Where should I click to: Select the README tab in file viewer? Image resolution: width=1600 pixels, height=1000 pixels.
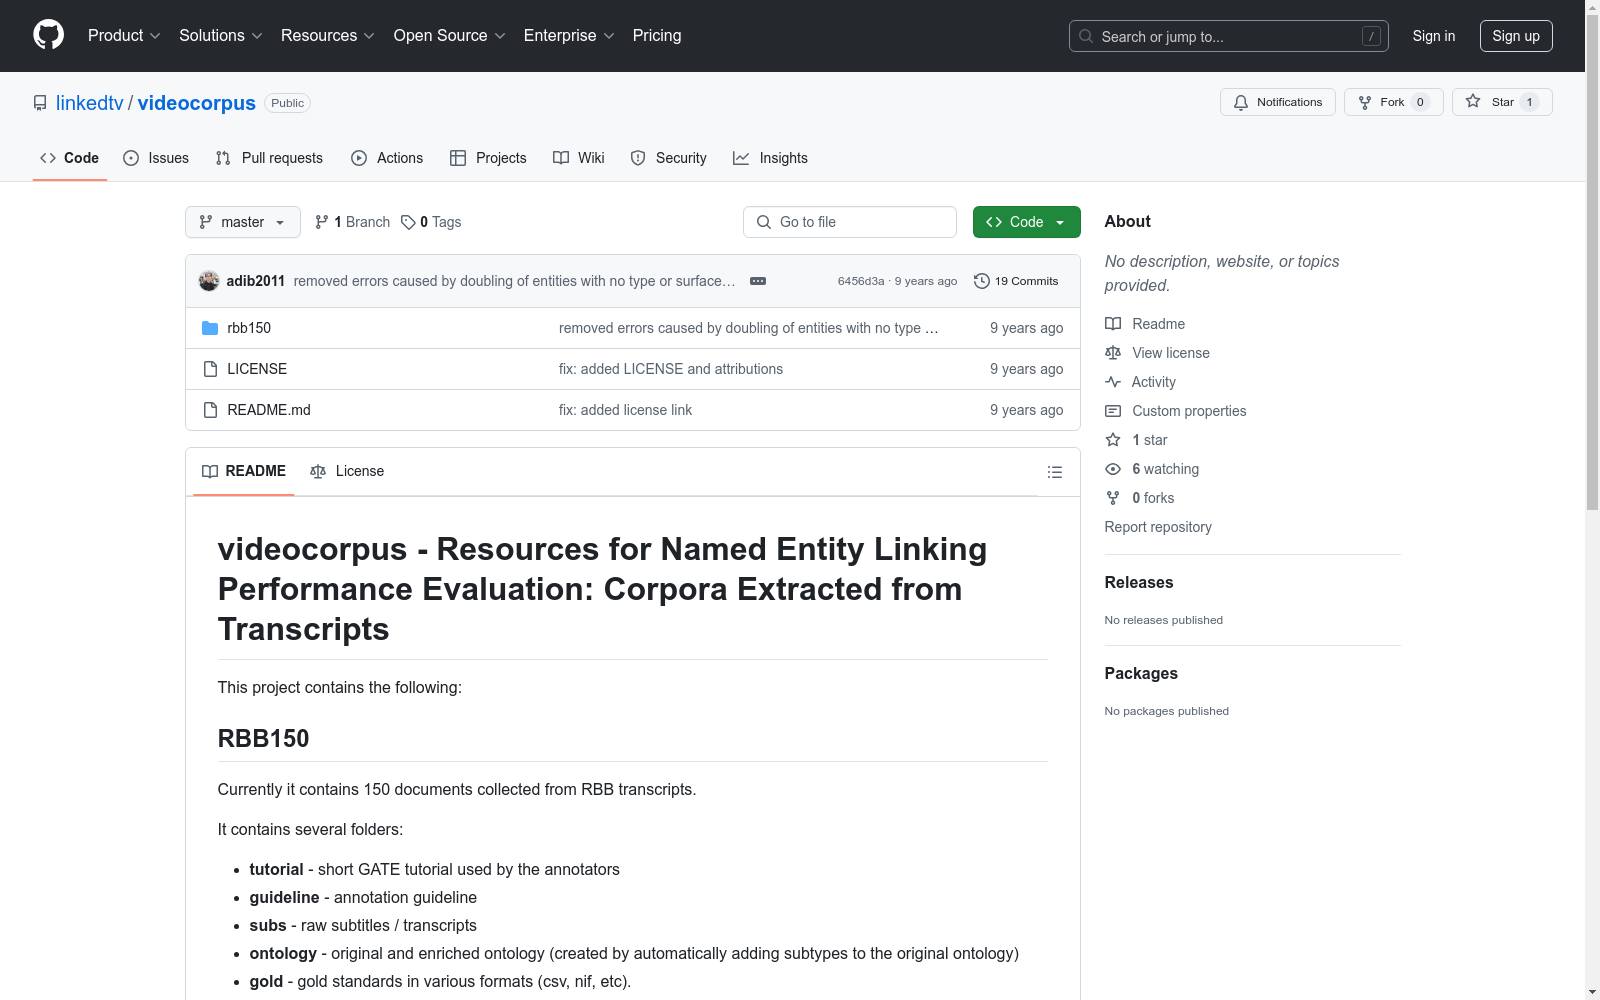pos(244,471)
